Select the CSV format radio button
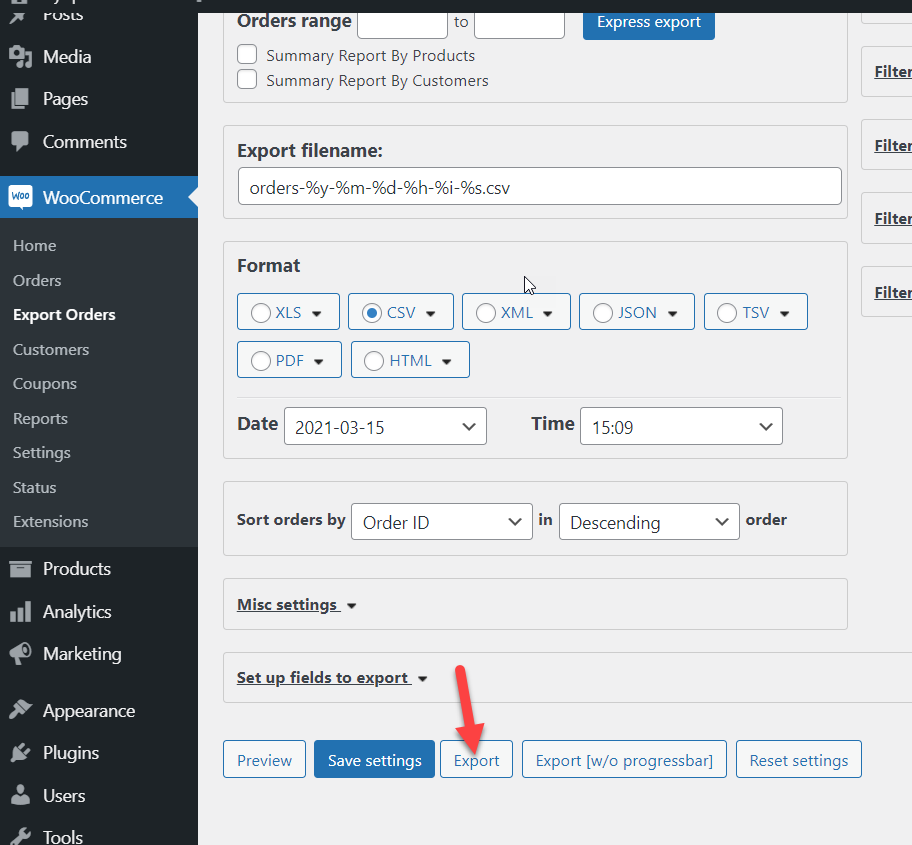Viewport: 912px width, 845px height. tap(372, 313)
